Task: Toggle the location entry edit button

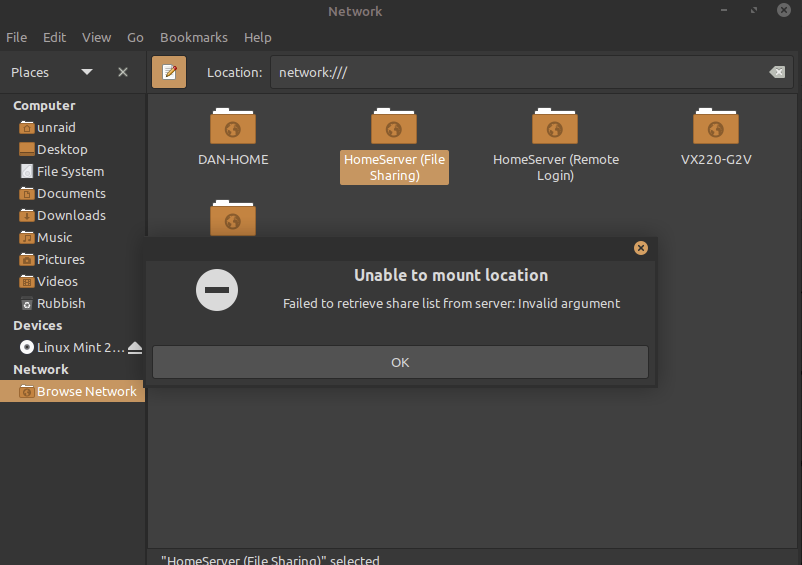Action: pos(169,72)
